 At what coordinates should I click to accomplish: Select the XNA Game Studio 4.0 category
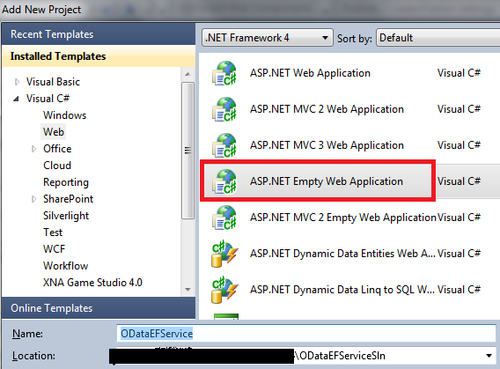click(93, 282)
